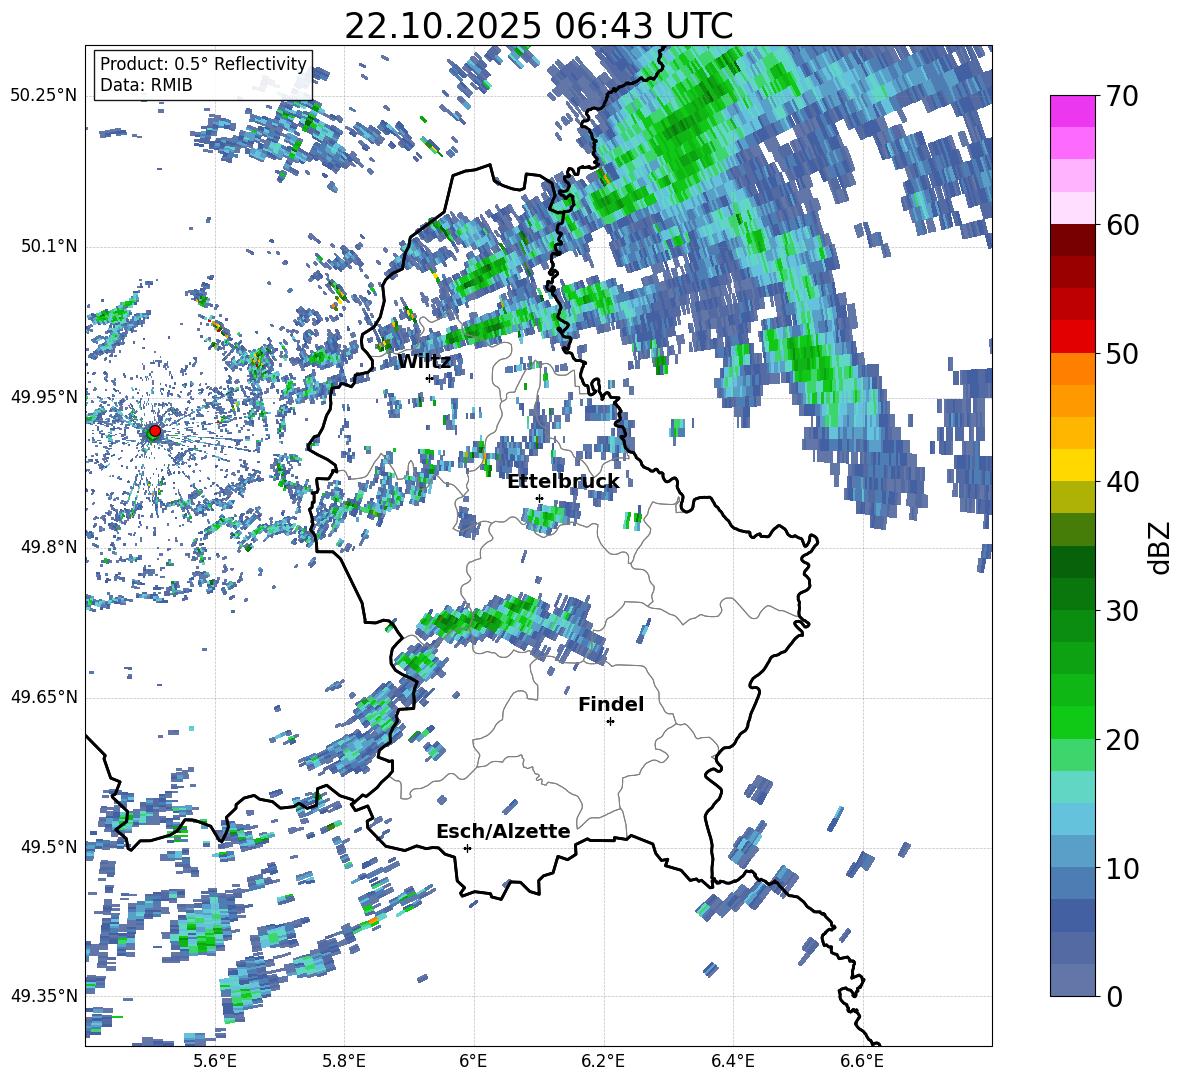Click the 49.65°N latitude label
Image resolution: width=1184 pixels, height=1081 pixels.
tap(44, 697)
